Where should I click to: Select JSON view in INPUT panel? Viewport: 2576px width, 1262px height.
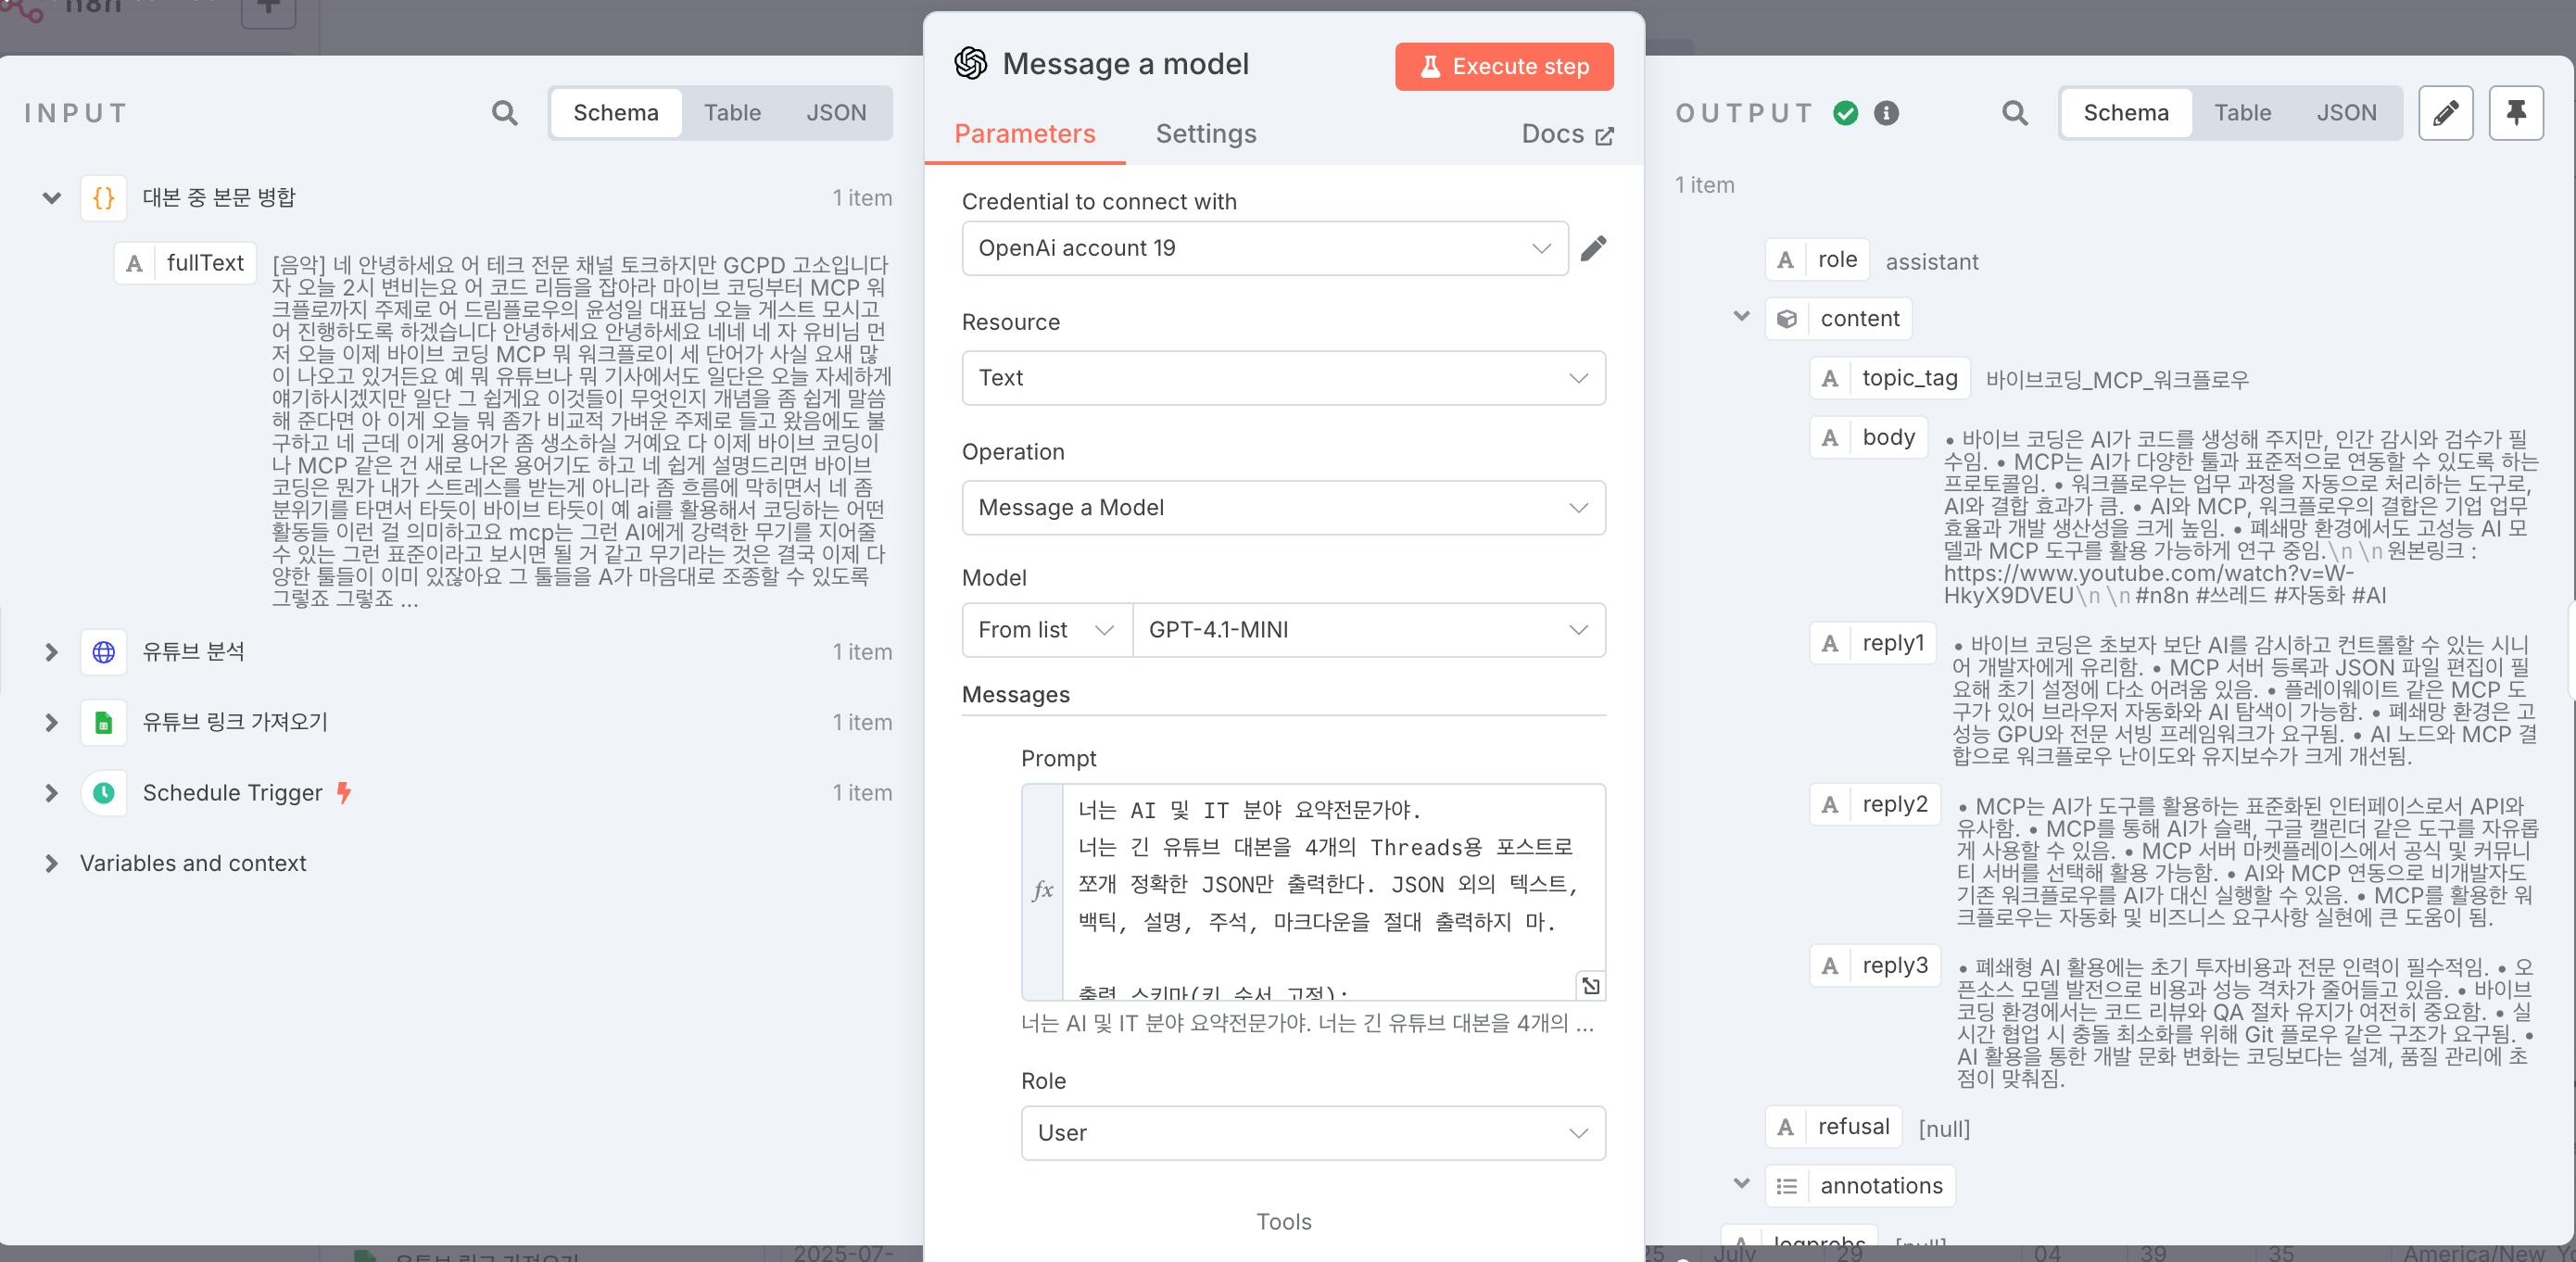click(836, 113)
